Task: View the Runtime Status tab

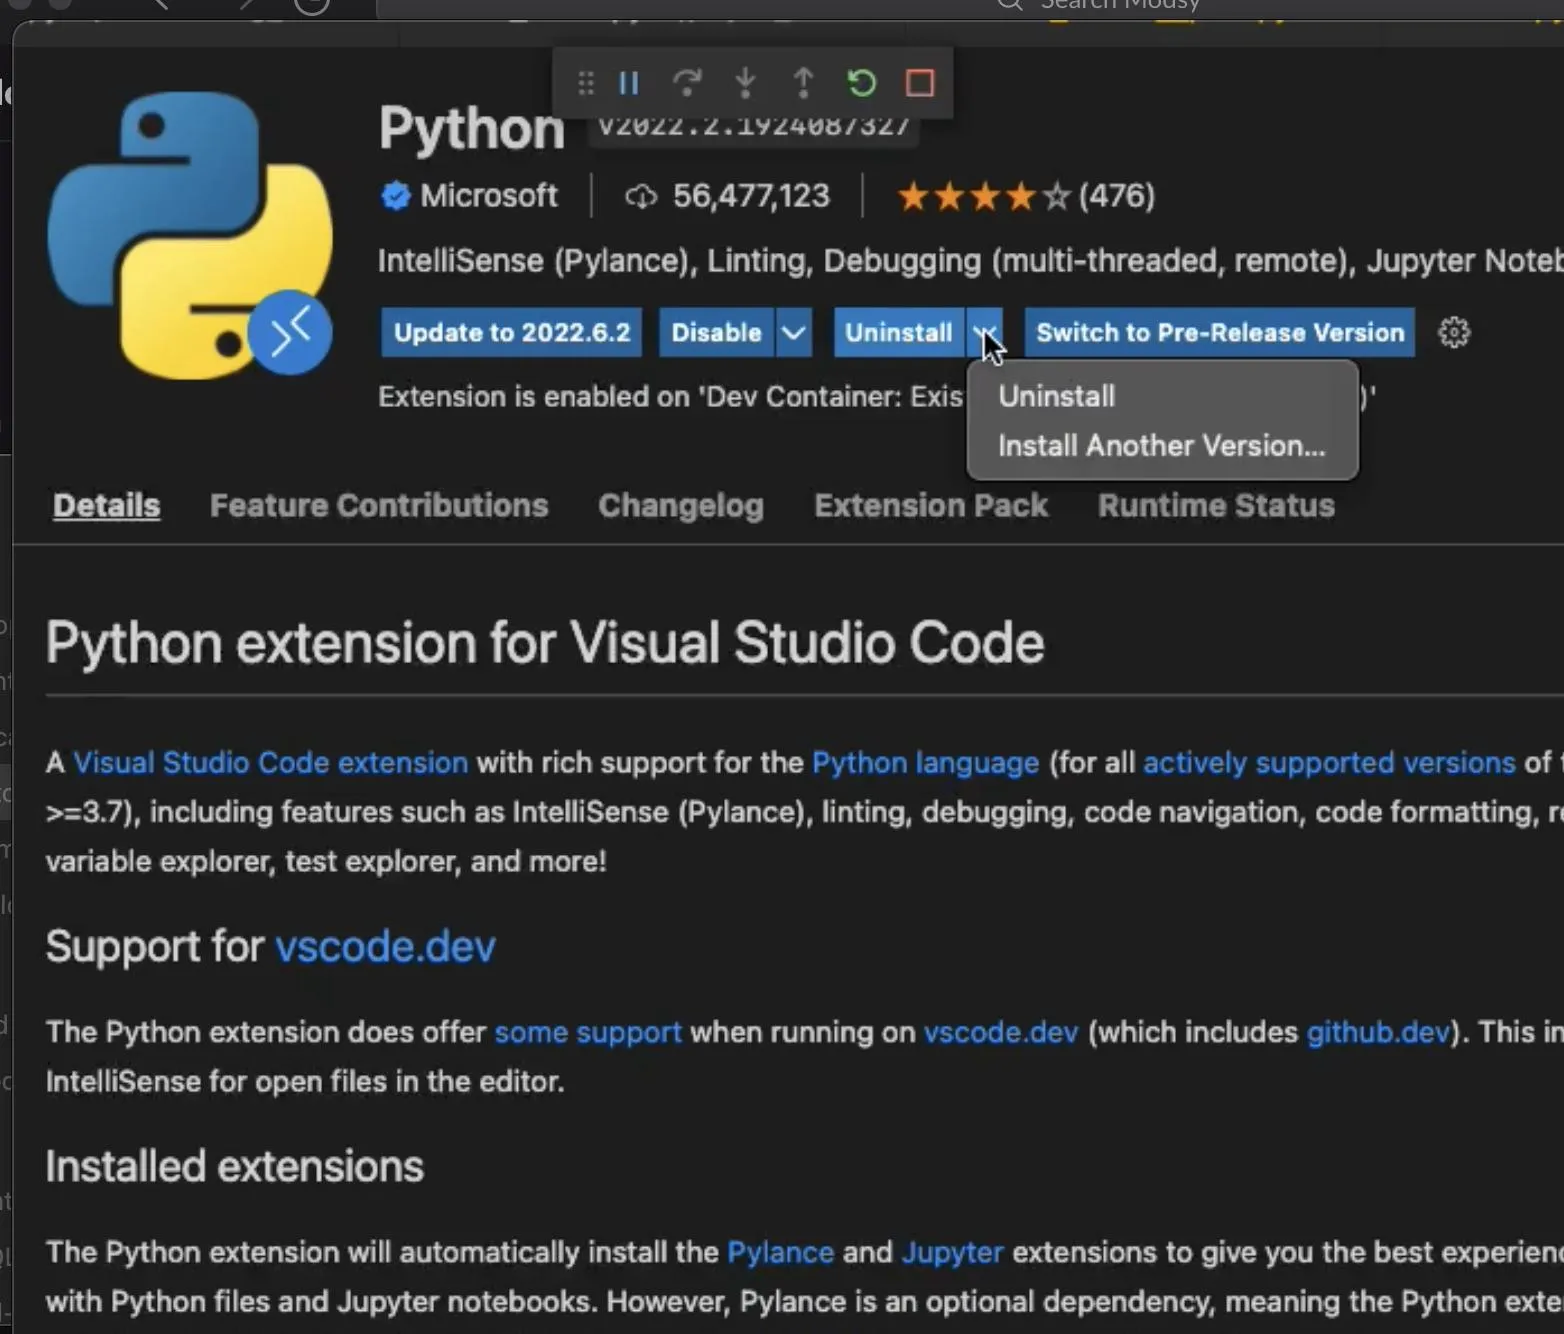Action: tap(1216, 506)
